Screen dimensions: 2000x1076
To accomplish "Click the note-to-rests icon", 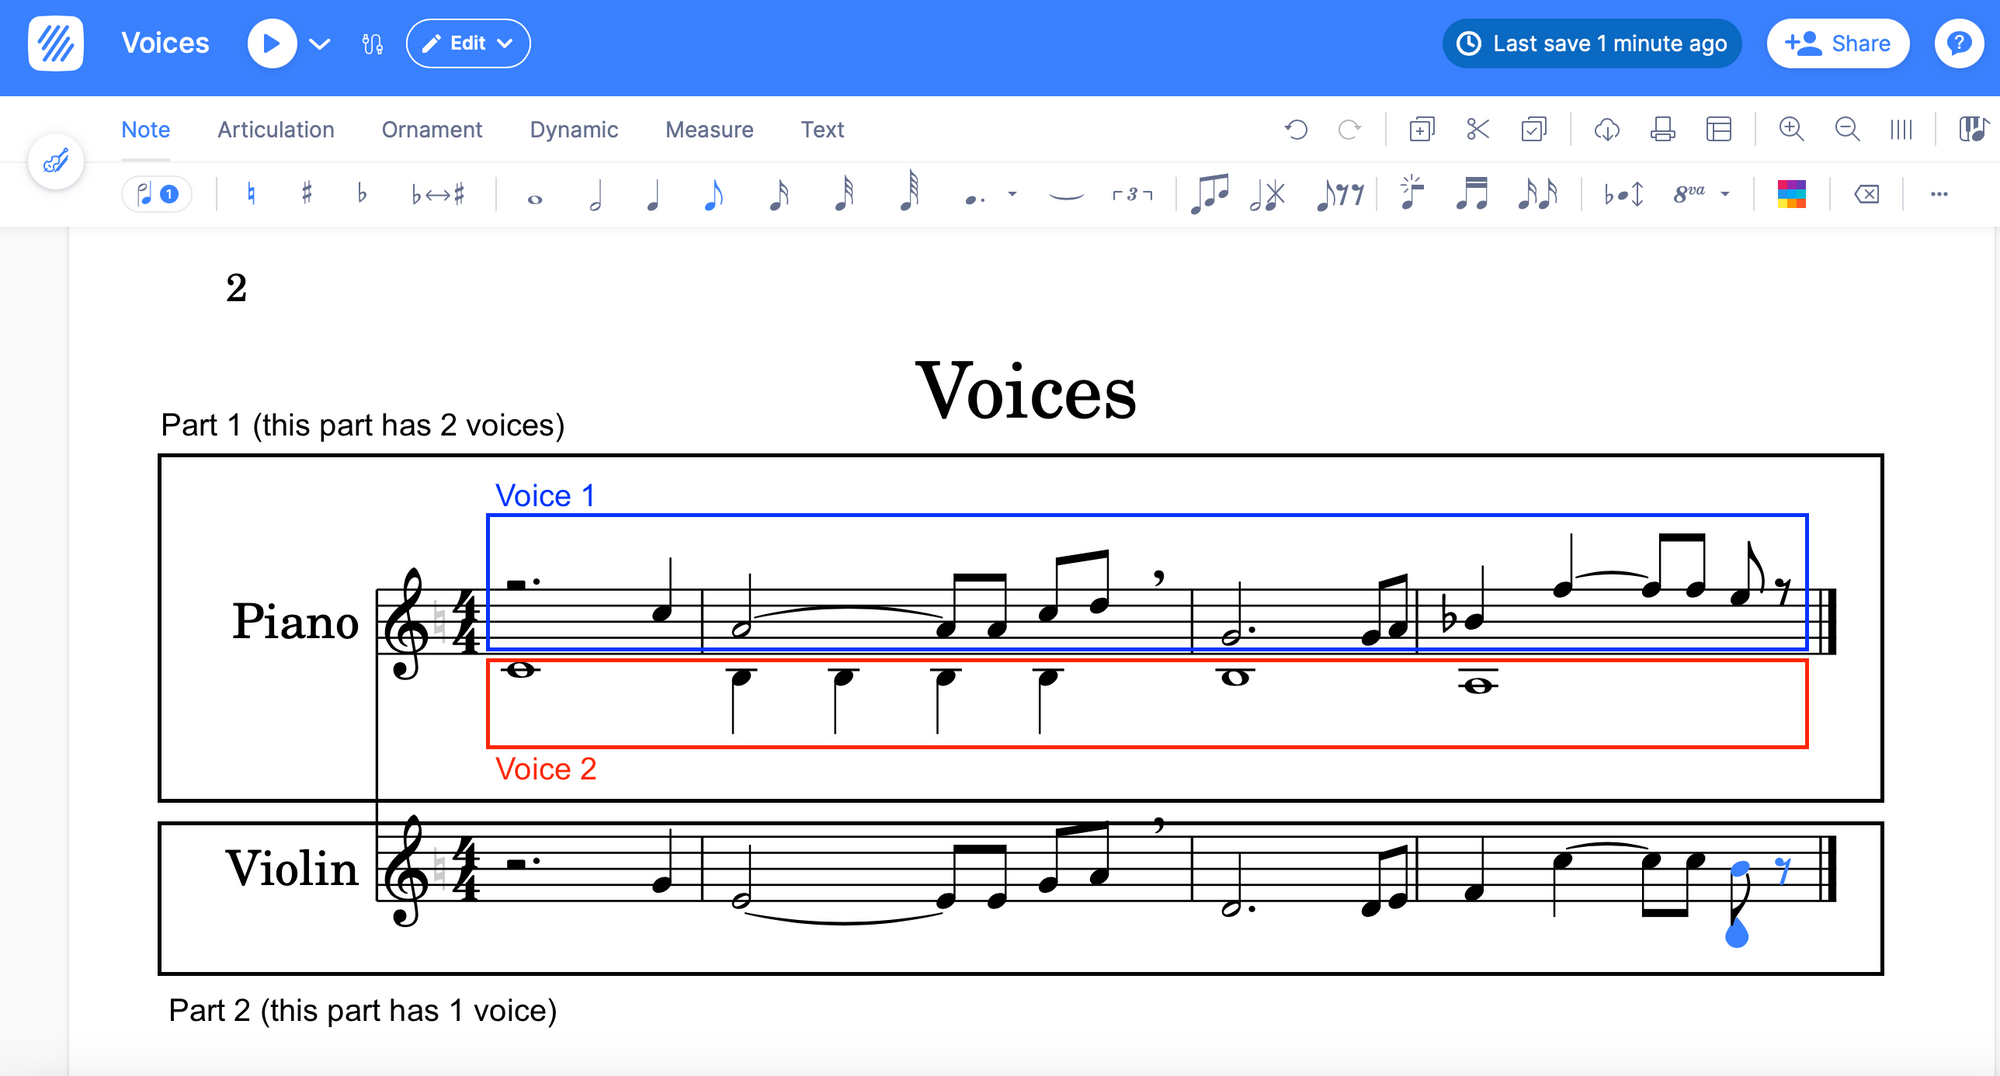I will point(1340,194).
